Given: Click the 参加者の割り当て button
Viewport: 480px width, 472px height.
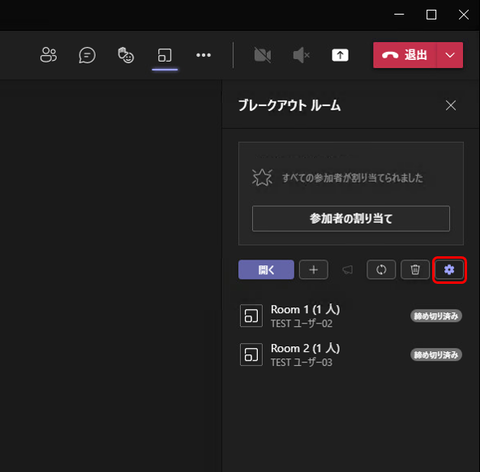Looking at the screenshot, I should [x=351, y=219].
